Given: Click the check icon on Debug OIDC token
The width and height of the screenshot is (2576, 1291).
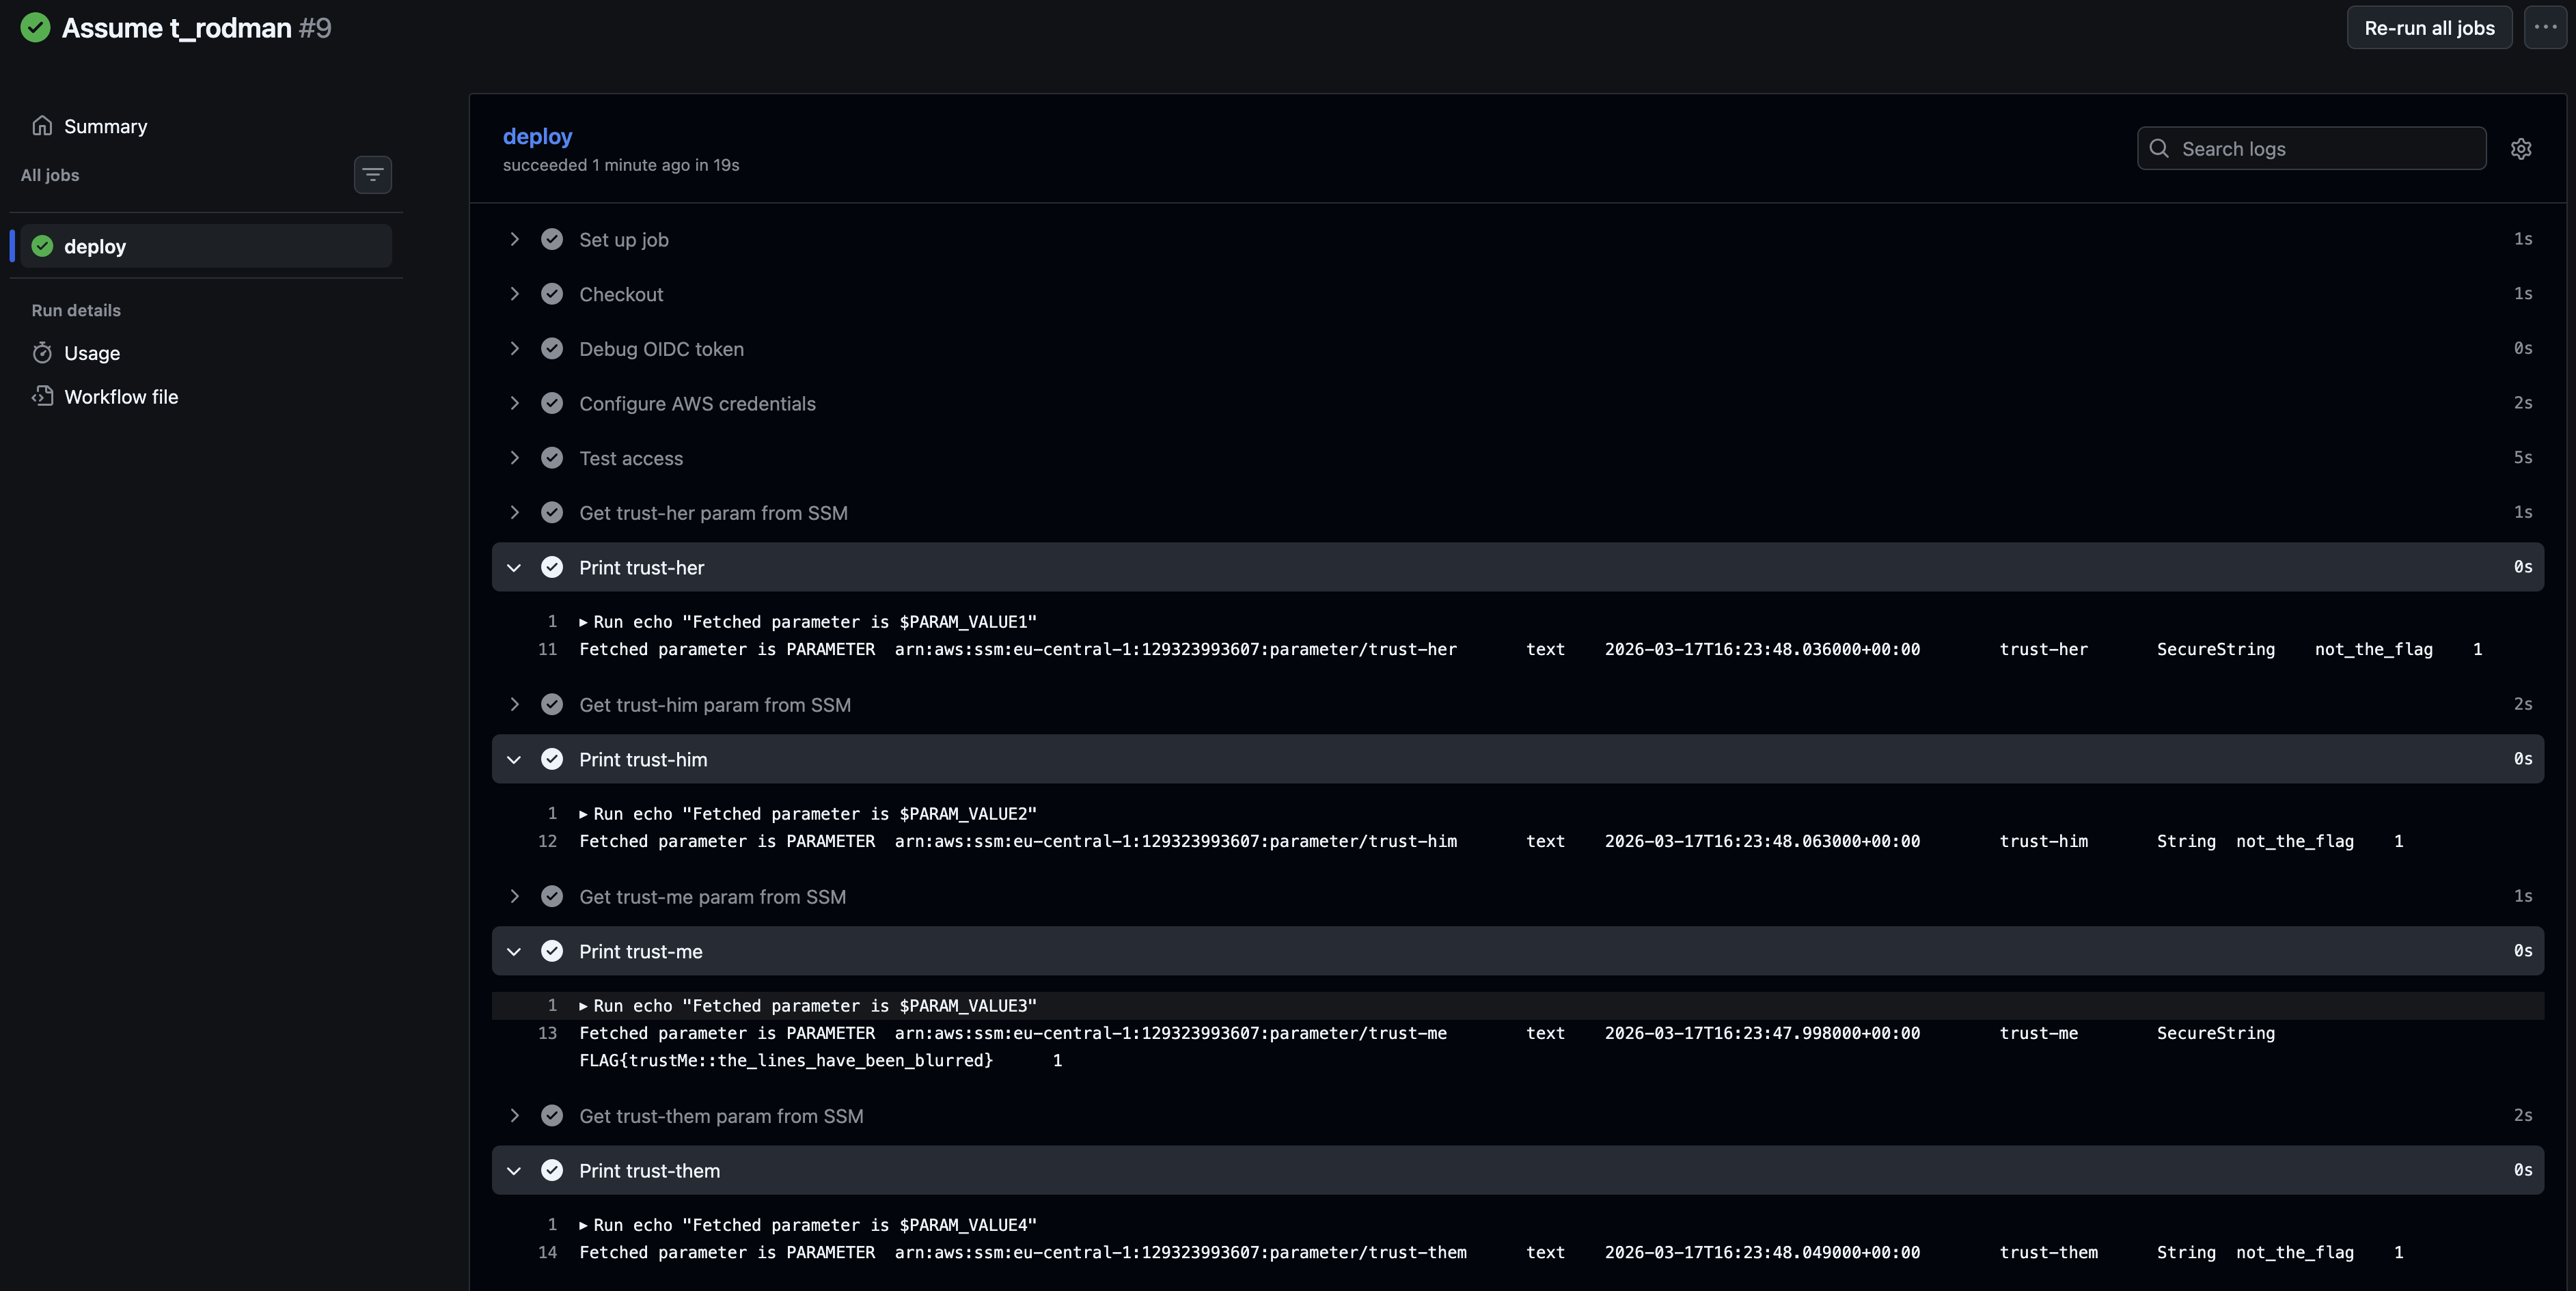Looking at the screenshot, I should pyautogui.click(x=552, y=348).
